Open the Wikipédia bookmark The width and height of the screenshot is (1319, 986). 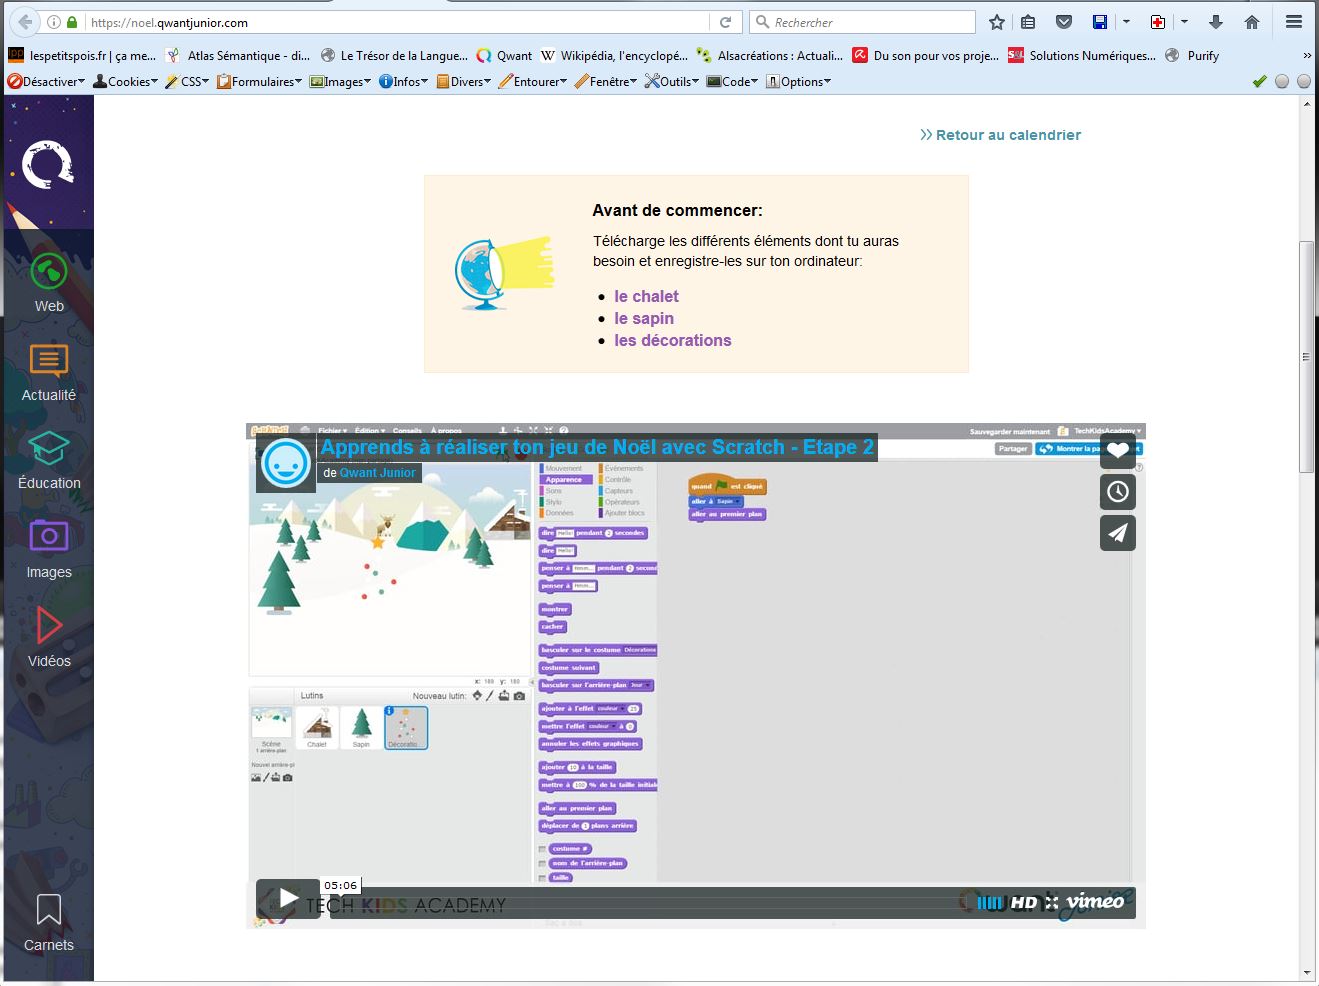[x=615, y=56]
